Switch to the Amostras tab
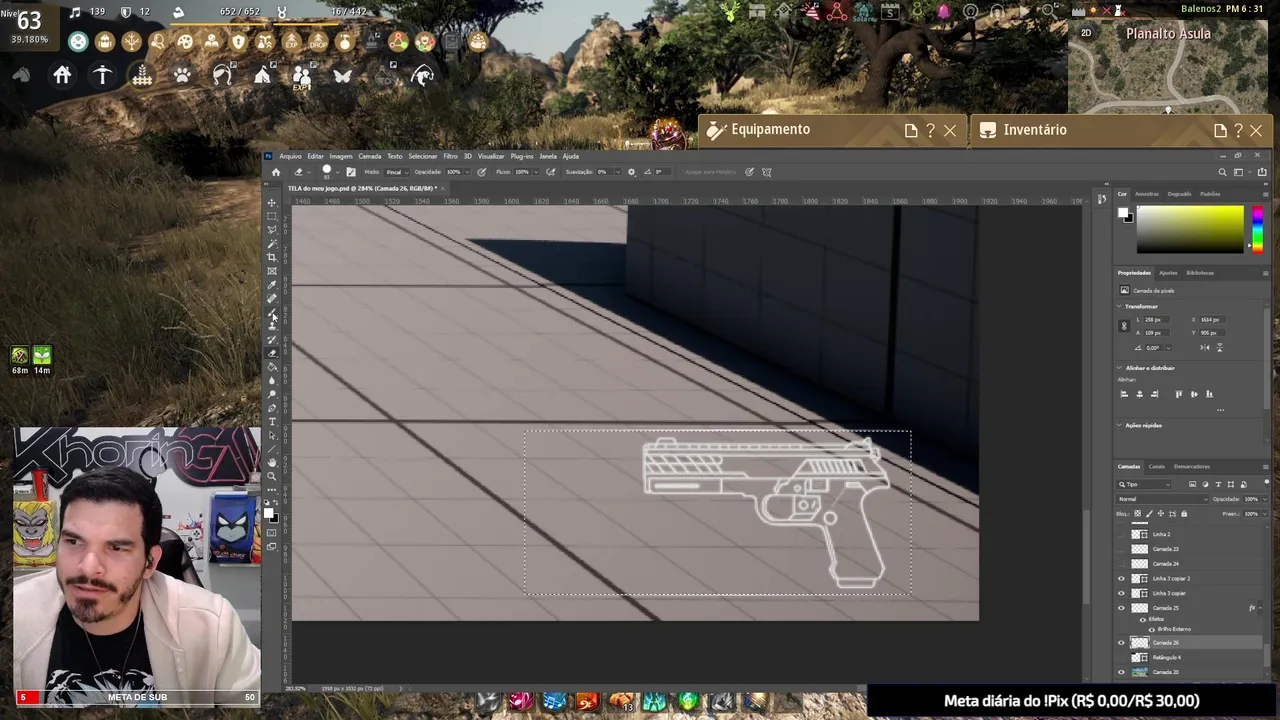The height and width of the screenshot is (720, 1280). click(1147, 194)
